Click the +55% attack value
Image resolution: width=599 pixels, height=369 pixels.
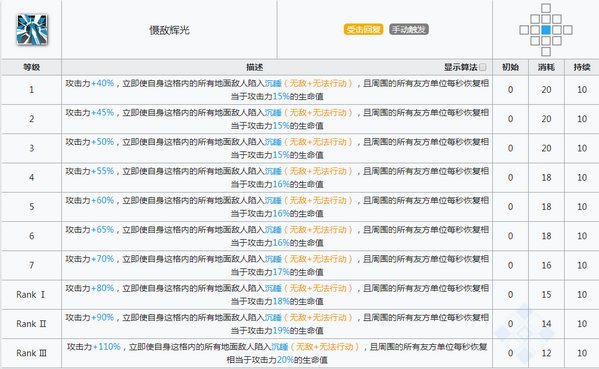pos(102,171)
